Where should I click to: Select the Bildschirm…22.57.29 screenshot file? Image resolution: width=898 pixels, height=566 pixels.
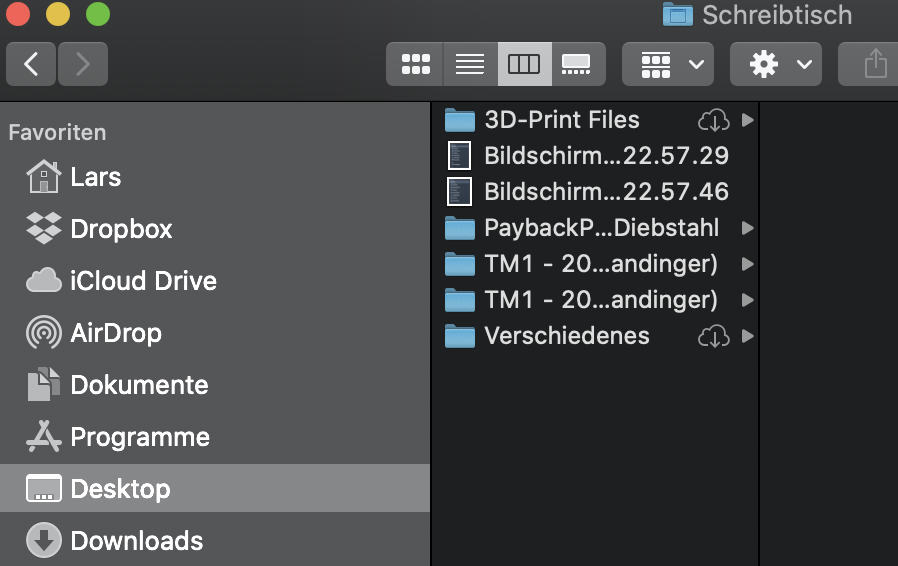tap(605, 156)
